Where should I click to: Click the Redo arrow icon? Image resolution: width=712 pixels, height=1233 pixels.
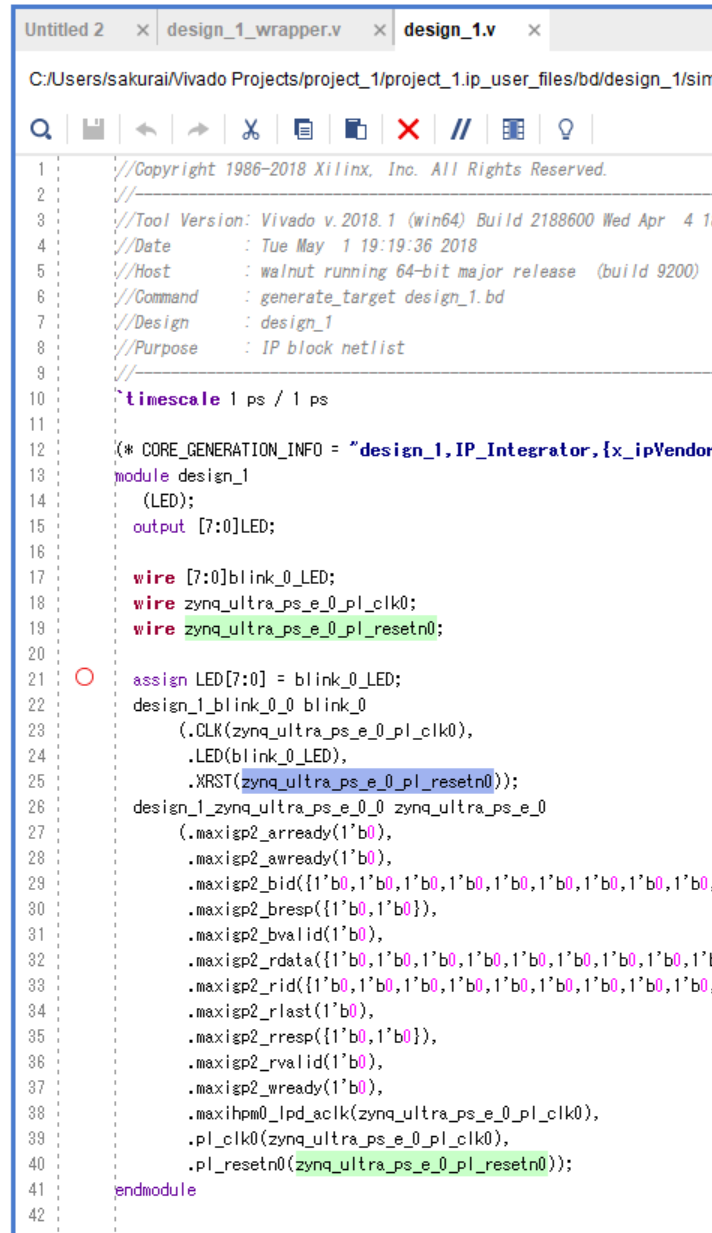[198, 128]
